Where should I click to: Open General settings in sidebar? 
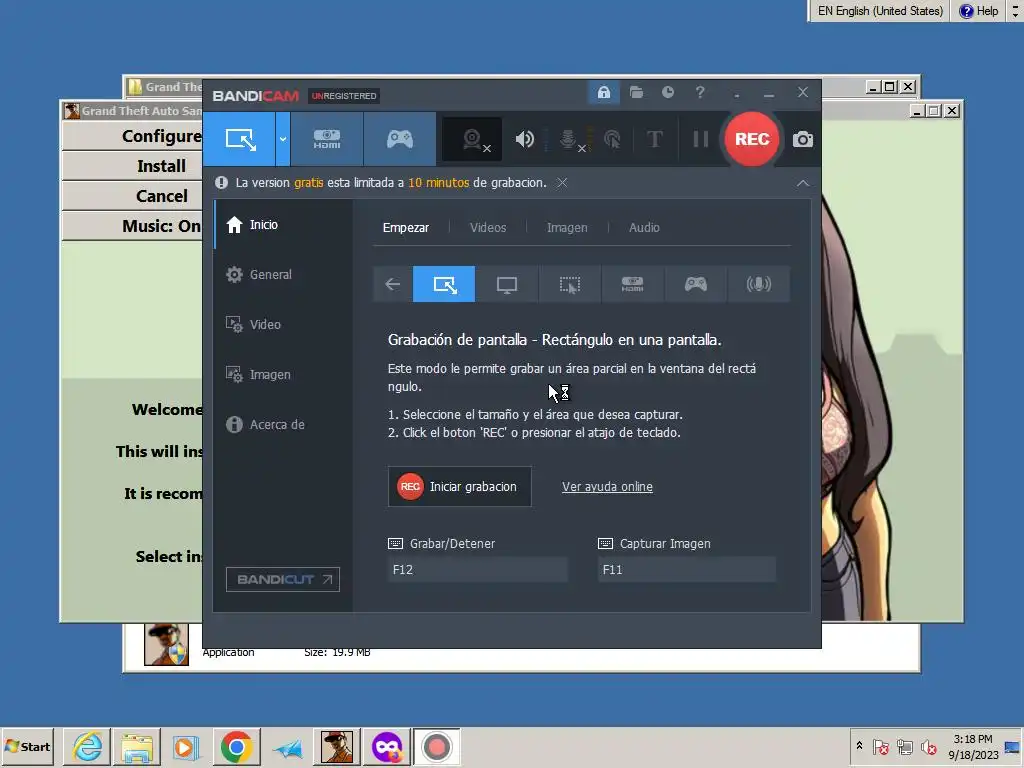(x=283, y=274)
